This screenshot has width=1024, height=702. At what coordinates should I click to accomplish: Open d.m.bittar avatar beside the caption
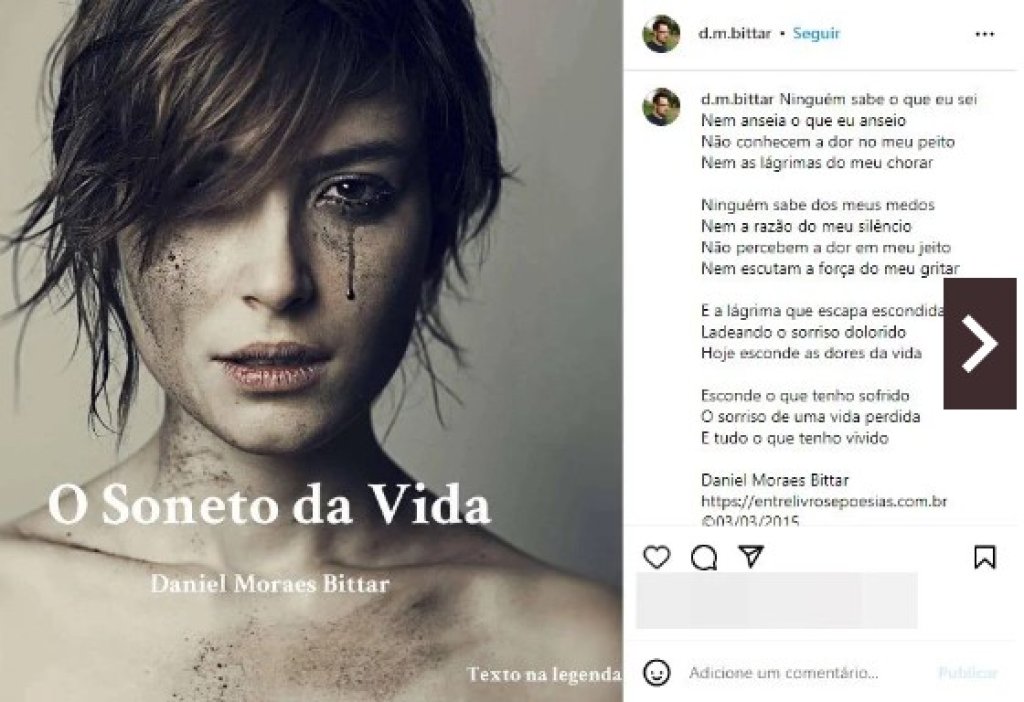661,106
